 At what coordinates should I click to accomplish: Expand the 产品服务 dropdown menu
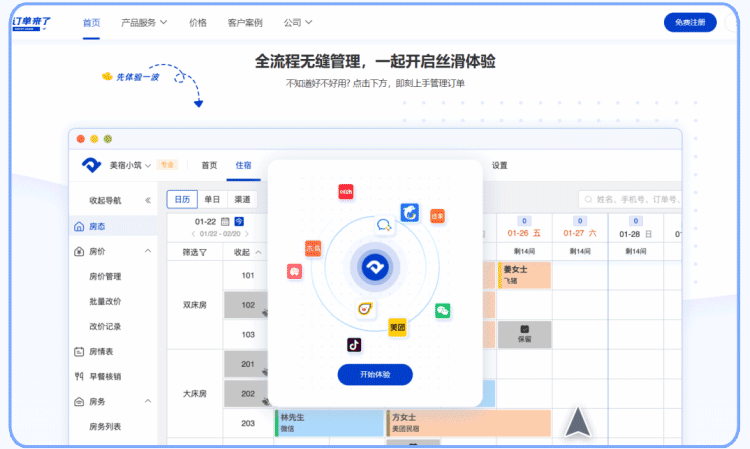click(x=144, y=22)
